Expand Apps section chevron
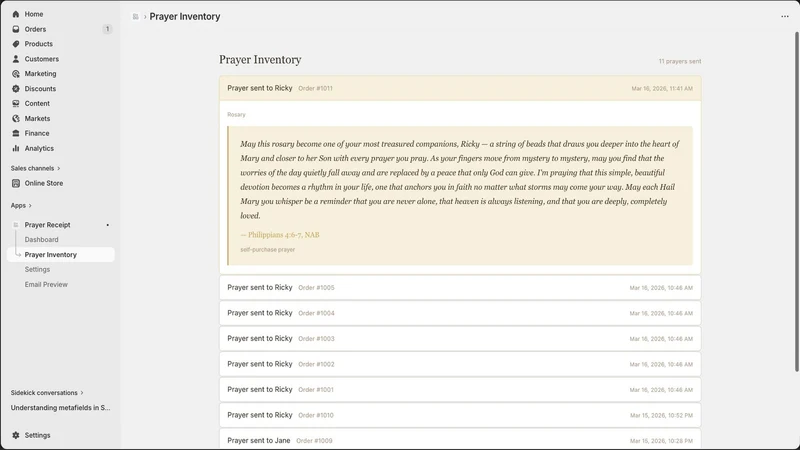Screen dimensions: 800x450 click(x=30, y=206)
